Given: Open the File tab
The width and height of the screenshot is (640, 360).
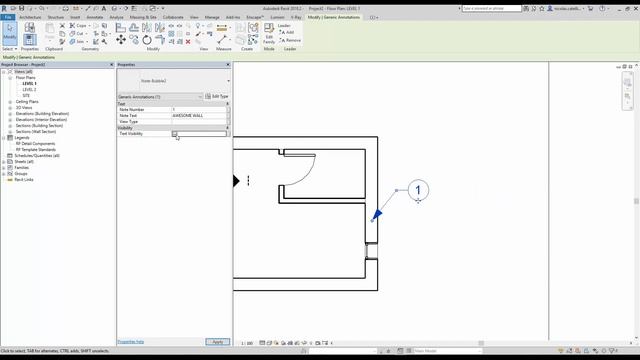Looking at the screenshot, I should [8, 17].
